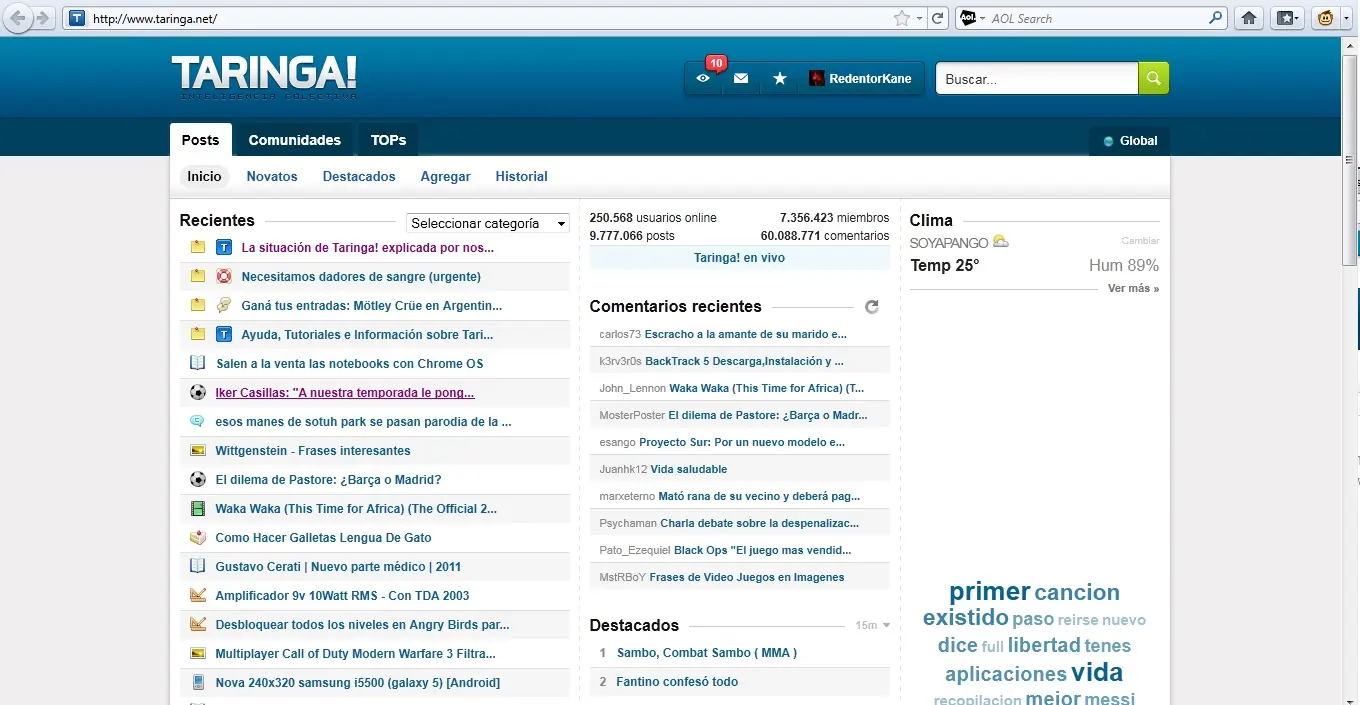Toggle the Global region selector

1130,141
